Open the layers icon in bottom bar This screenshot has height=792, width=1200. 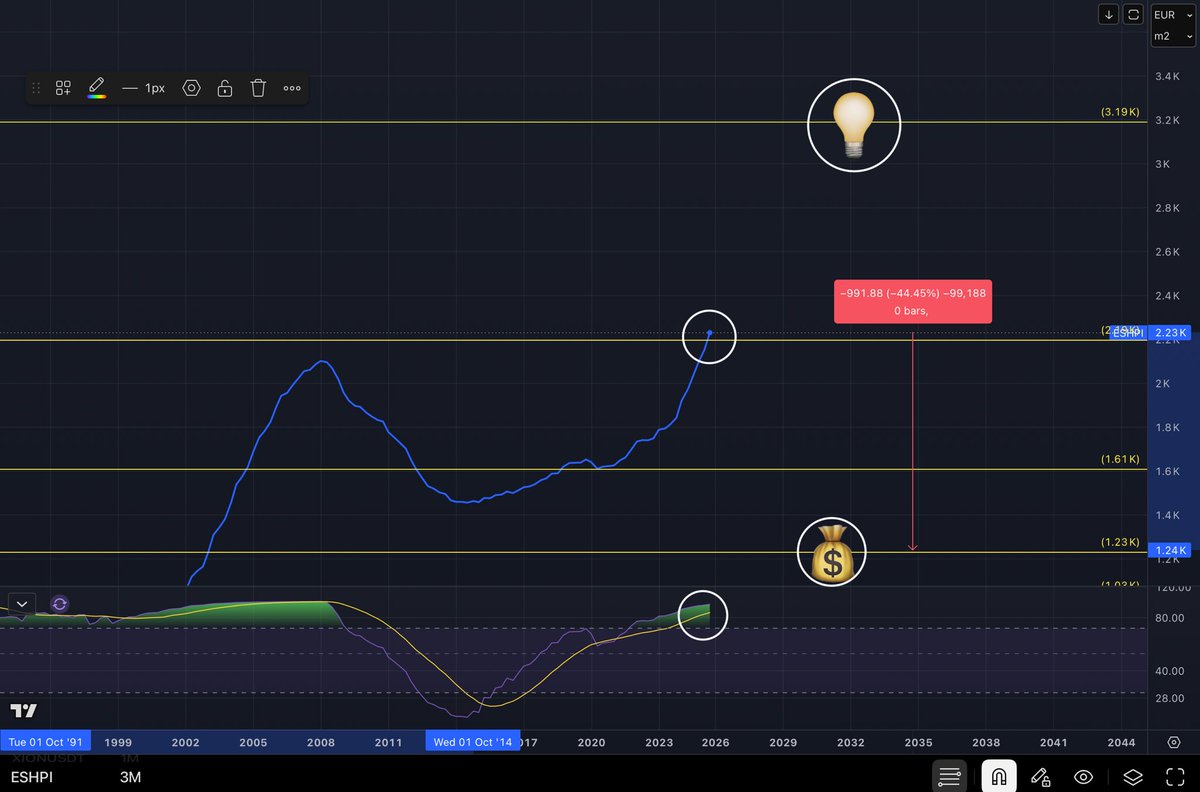coord(1131,776)
